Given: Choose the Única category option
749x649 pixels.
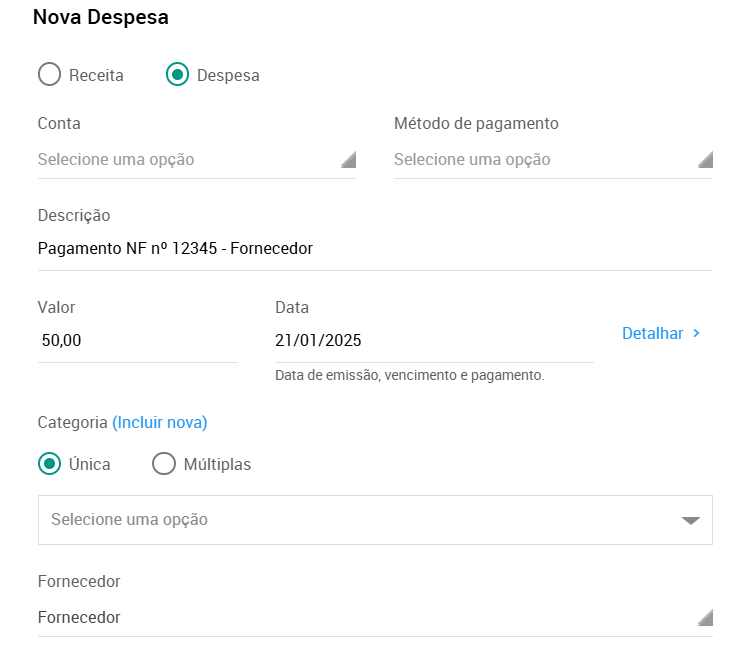Looking at the screenshot, I should [49, 464].
